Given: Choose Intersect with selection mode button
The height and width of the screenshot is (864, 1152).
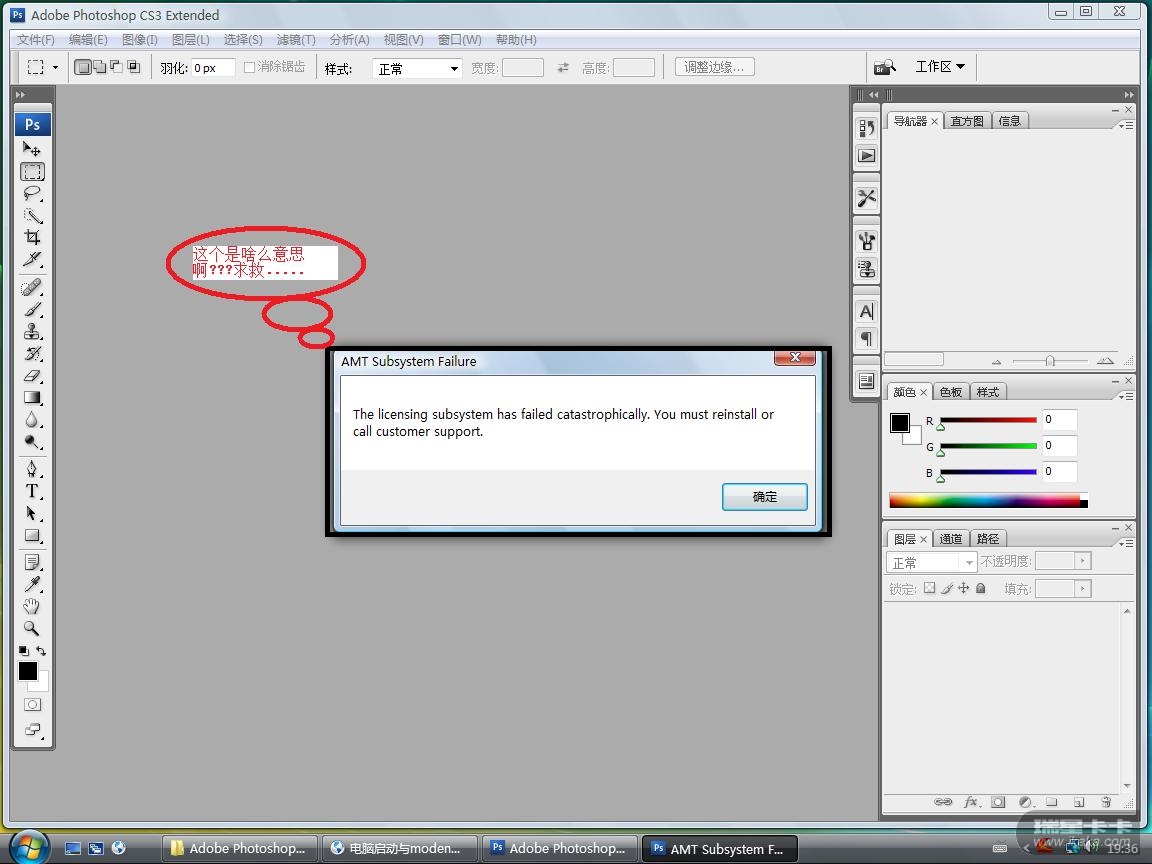Looking at the screenshot, I should point(133,67).
